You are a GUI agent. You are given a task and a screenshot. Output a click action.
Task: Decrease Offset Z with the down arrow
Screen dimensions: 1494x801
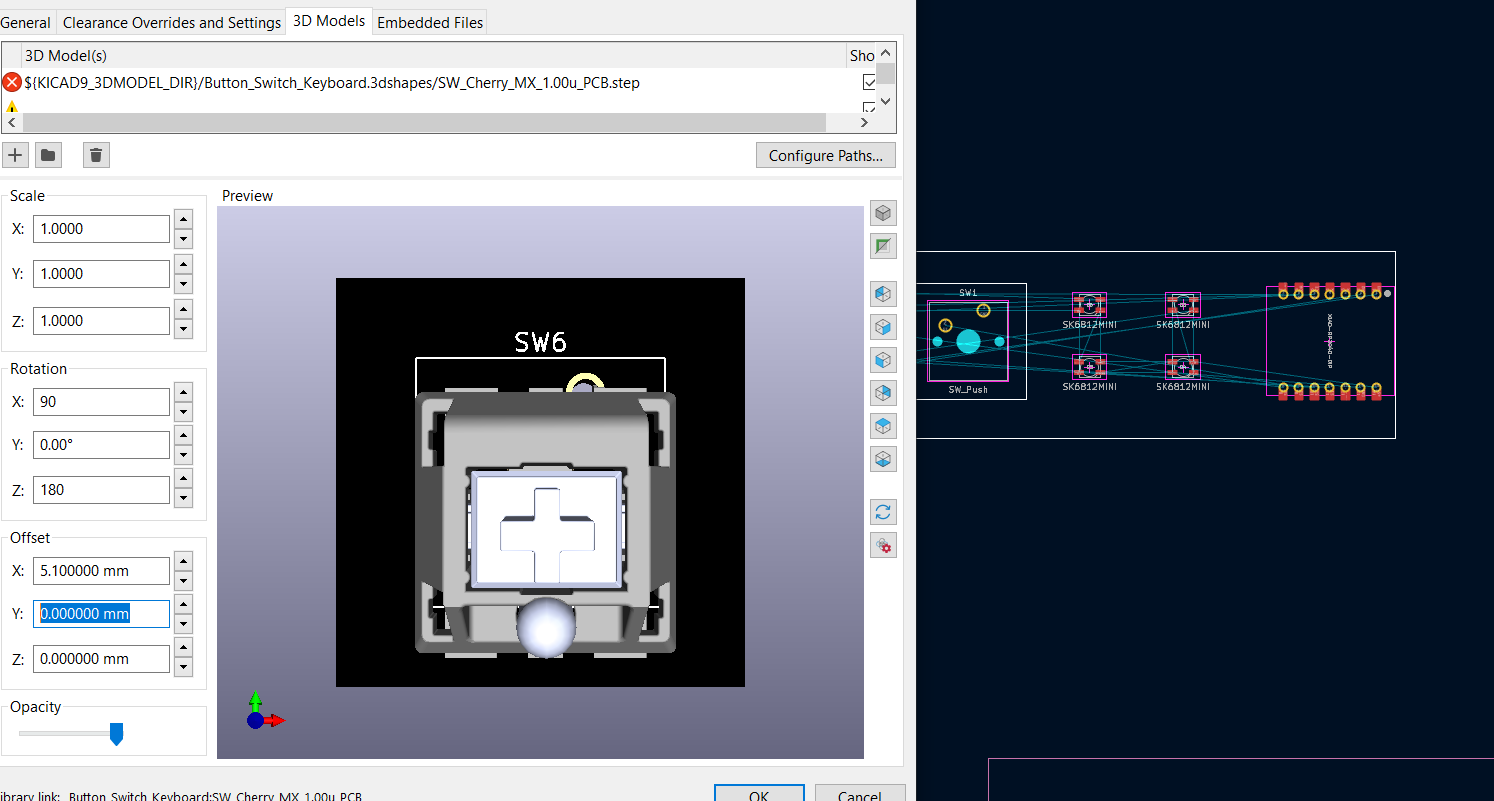182,666
